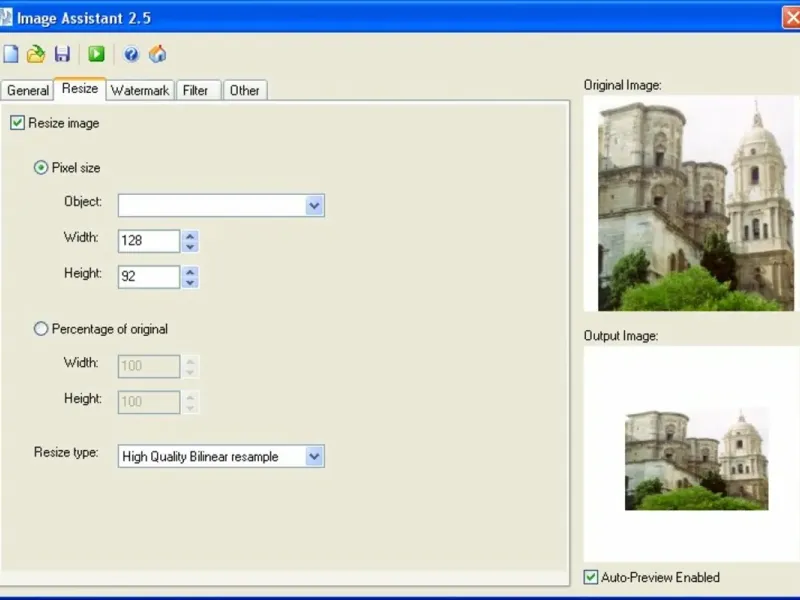Image resolution: width=800 pixels, height=600 pixels.
Task: Go to the Filter tab
Action: [x=198, y=90]
